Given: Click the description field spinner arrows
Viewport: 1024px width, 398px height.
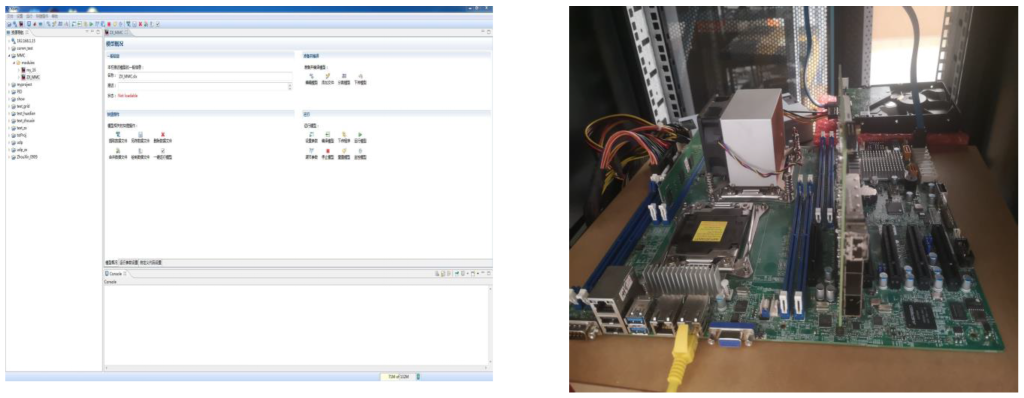Looking at the screenshot, I should click(289, 86).
